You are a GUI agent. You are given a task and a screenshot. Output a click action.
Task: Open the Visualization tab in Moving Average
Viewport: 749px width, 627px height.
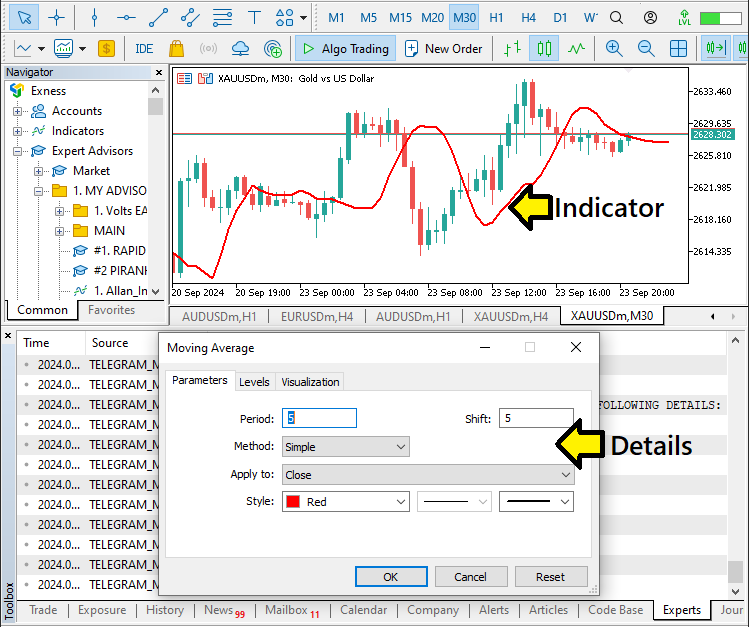(x=310, y=382)
